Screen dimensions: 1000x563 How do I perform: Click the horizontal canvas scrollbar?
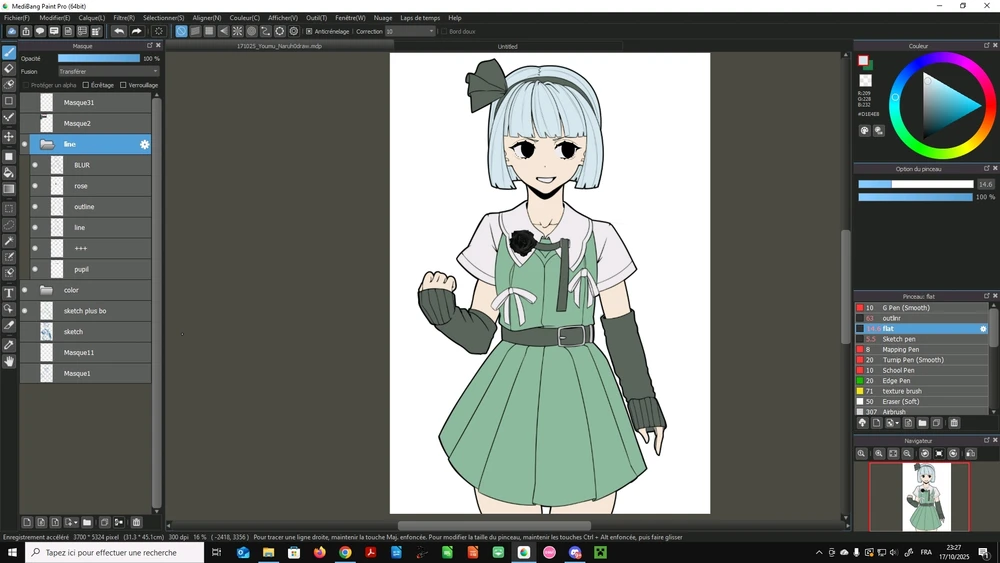click(494, 525)
